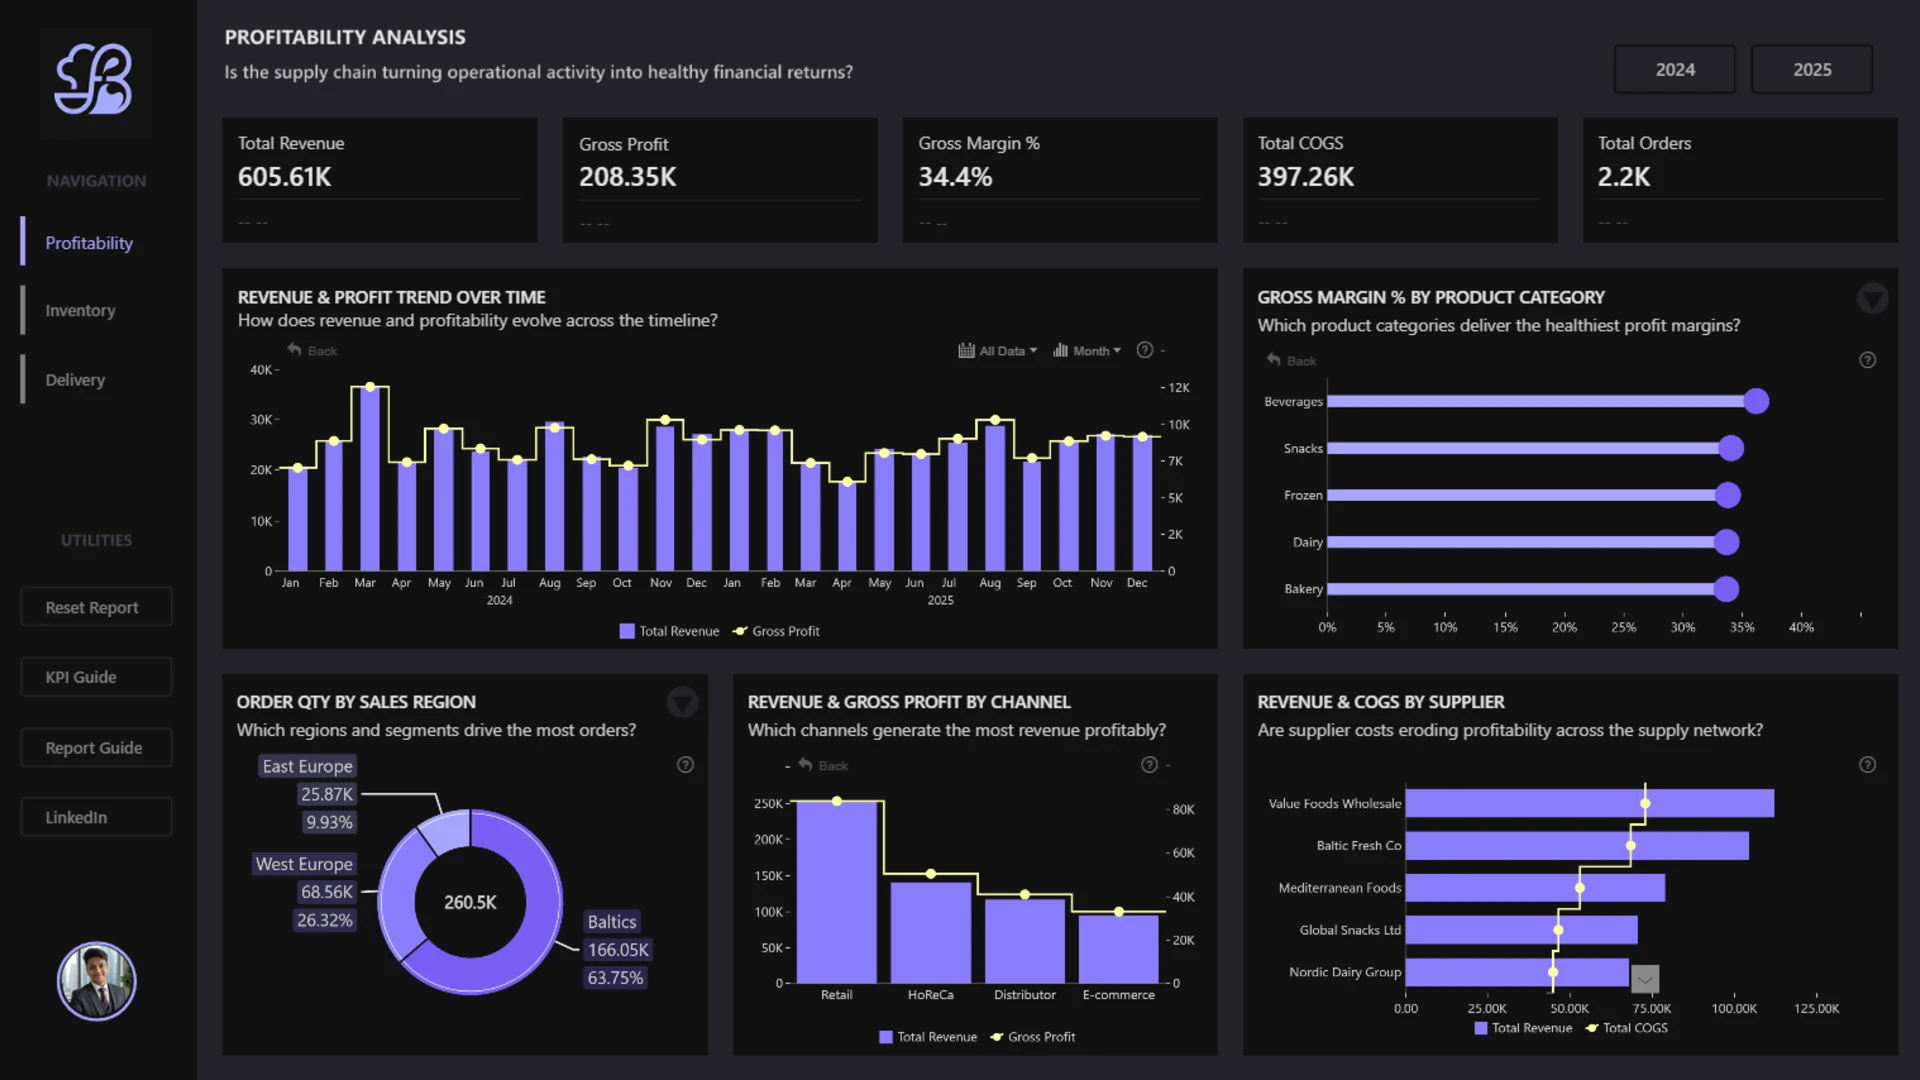Go back in the Revenue & Profit Trend chart
The width and height of the screenshot is (1920, 1080).
tap(312, 350)
